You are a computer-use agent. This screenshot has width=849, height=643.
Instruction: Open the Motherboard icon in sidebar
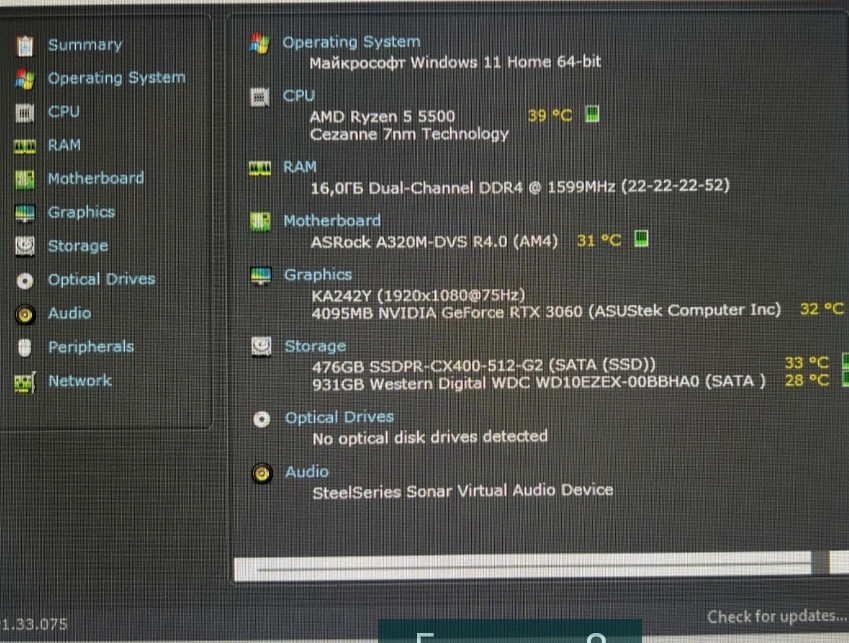tap(26, 179)
